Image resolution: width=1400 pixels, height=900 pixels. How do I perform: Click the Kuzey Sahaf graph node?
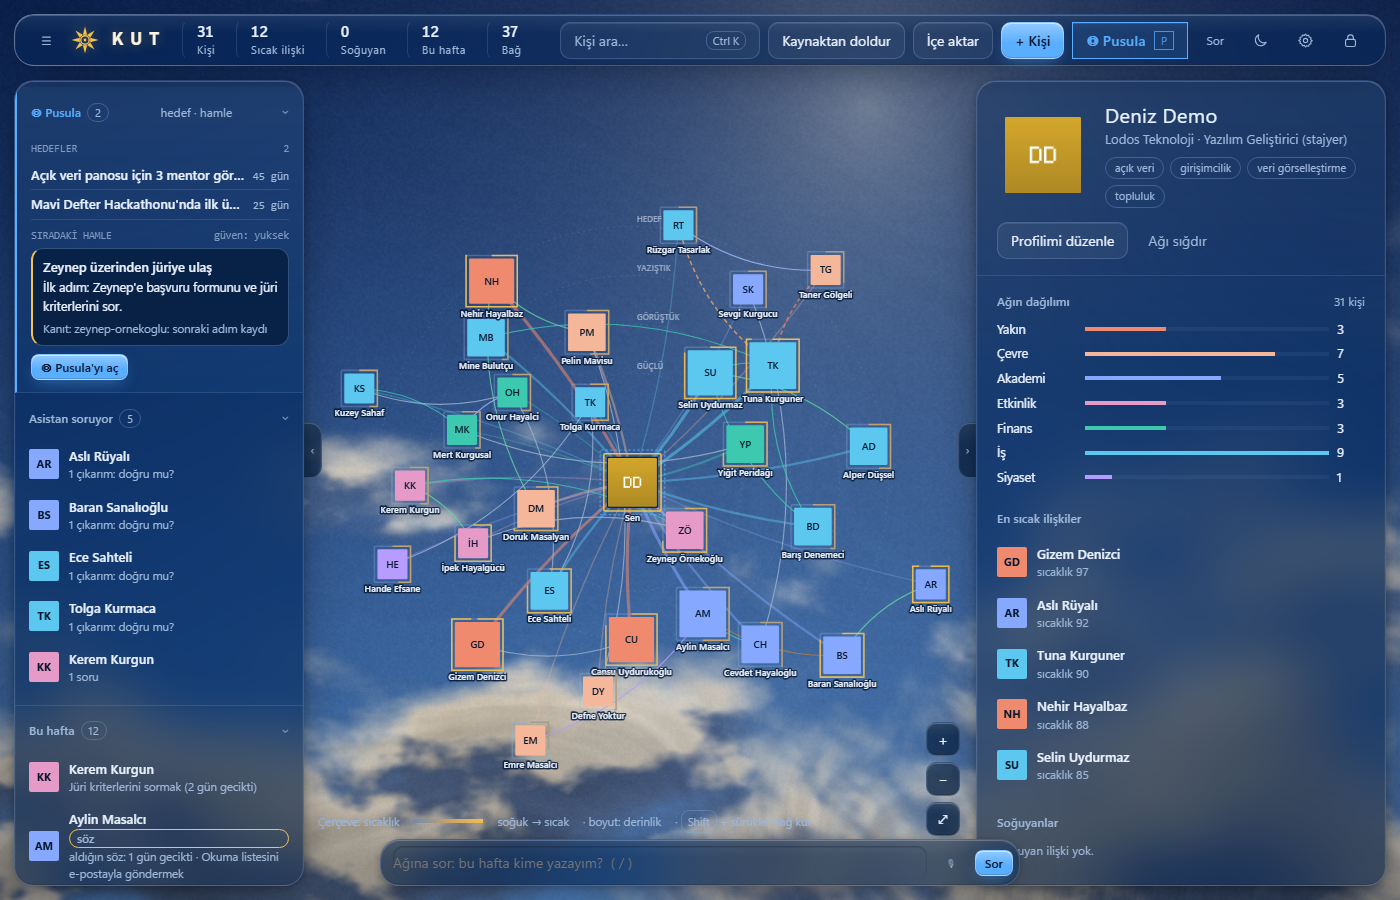(x=359, y=389)
